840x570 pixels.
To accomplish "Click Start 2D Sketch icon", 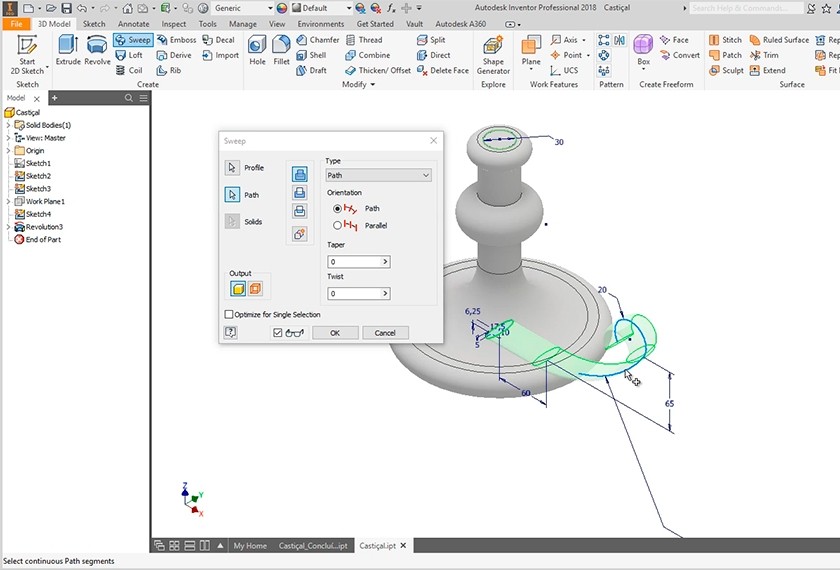I will click(x=28, y=49).
